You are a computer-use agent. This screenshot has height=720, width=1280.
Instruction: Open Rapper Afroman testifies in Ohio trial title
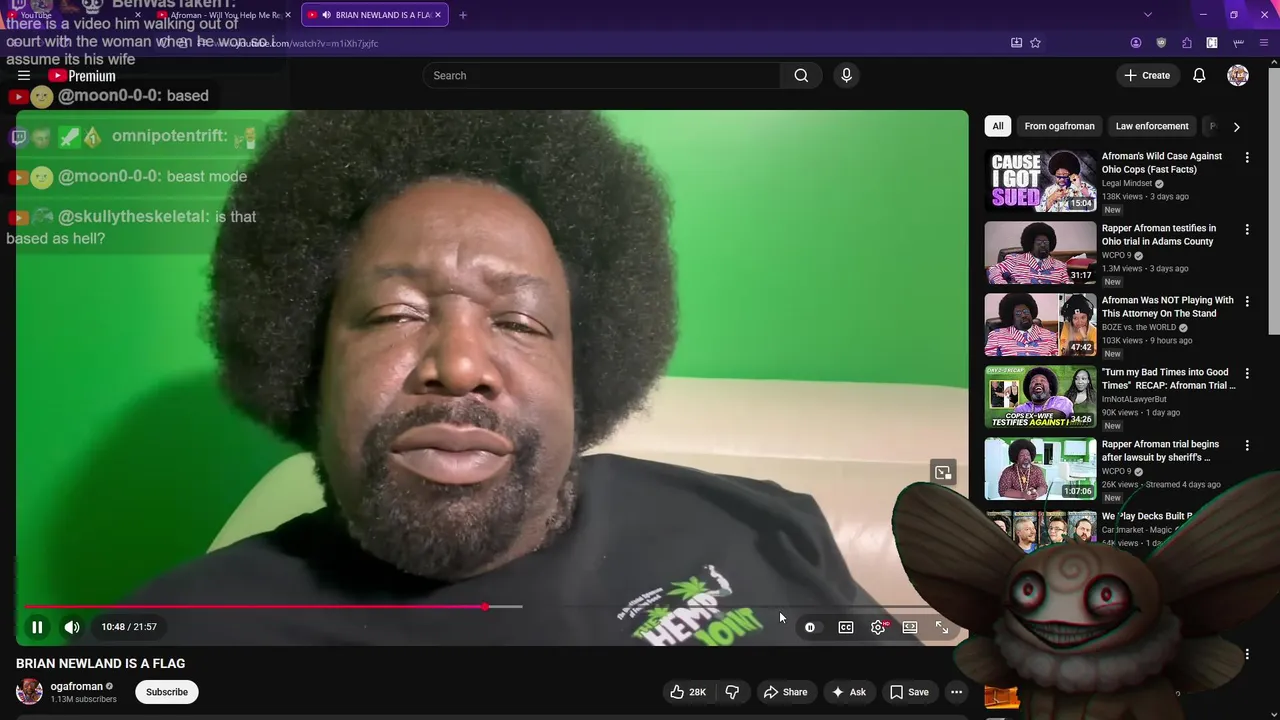(1159, 235)
